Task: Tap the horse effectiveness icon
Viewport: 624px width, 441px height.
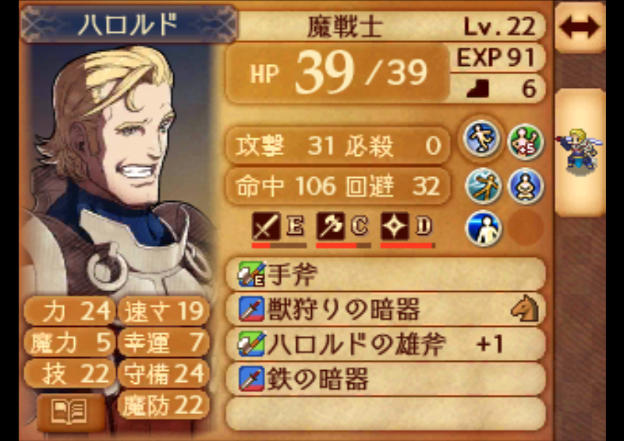Action: tap(525, 308)
